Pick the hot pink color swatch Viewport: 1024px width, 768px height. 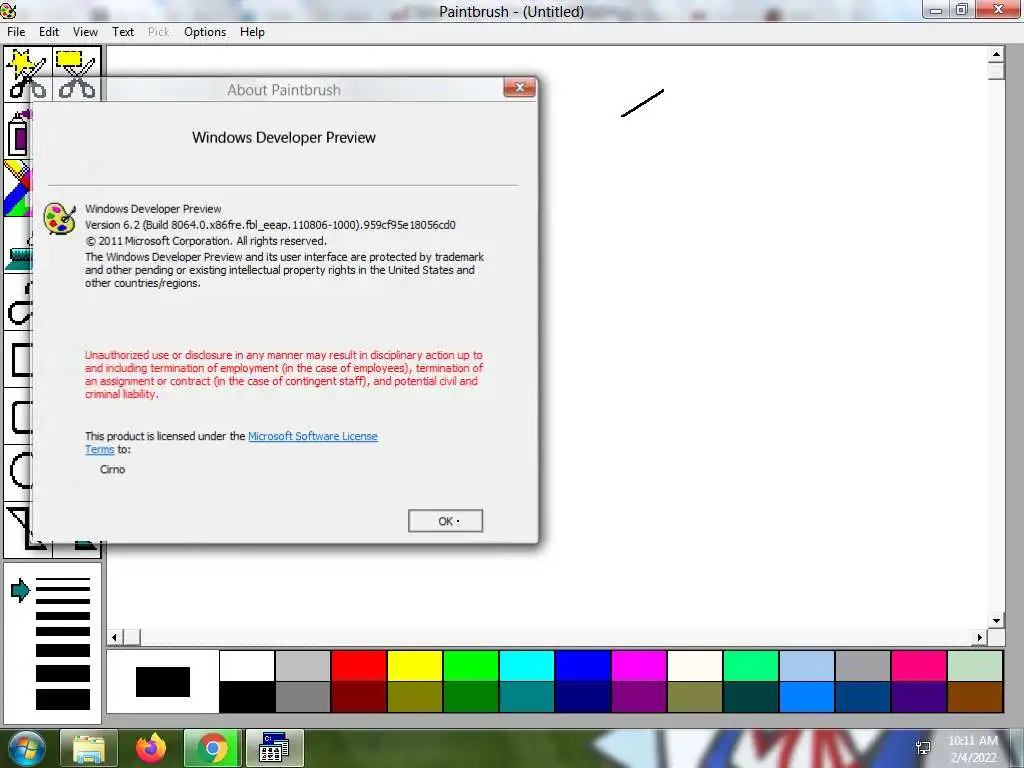(919, 665)
